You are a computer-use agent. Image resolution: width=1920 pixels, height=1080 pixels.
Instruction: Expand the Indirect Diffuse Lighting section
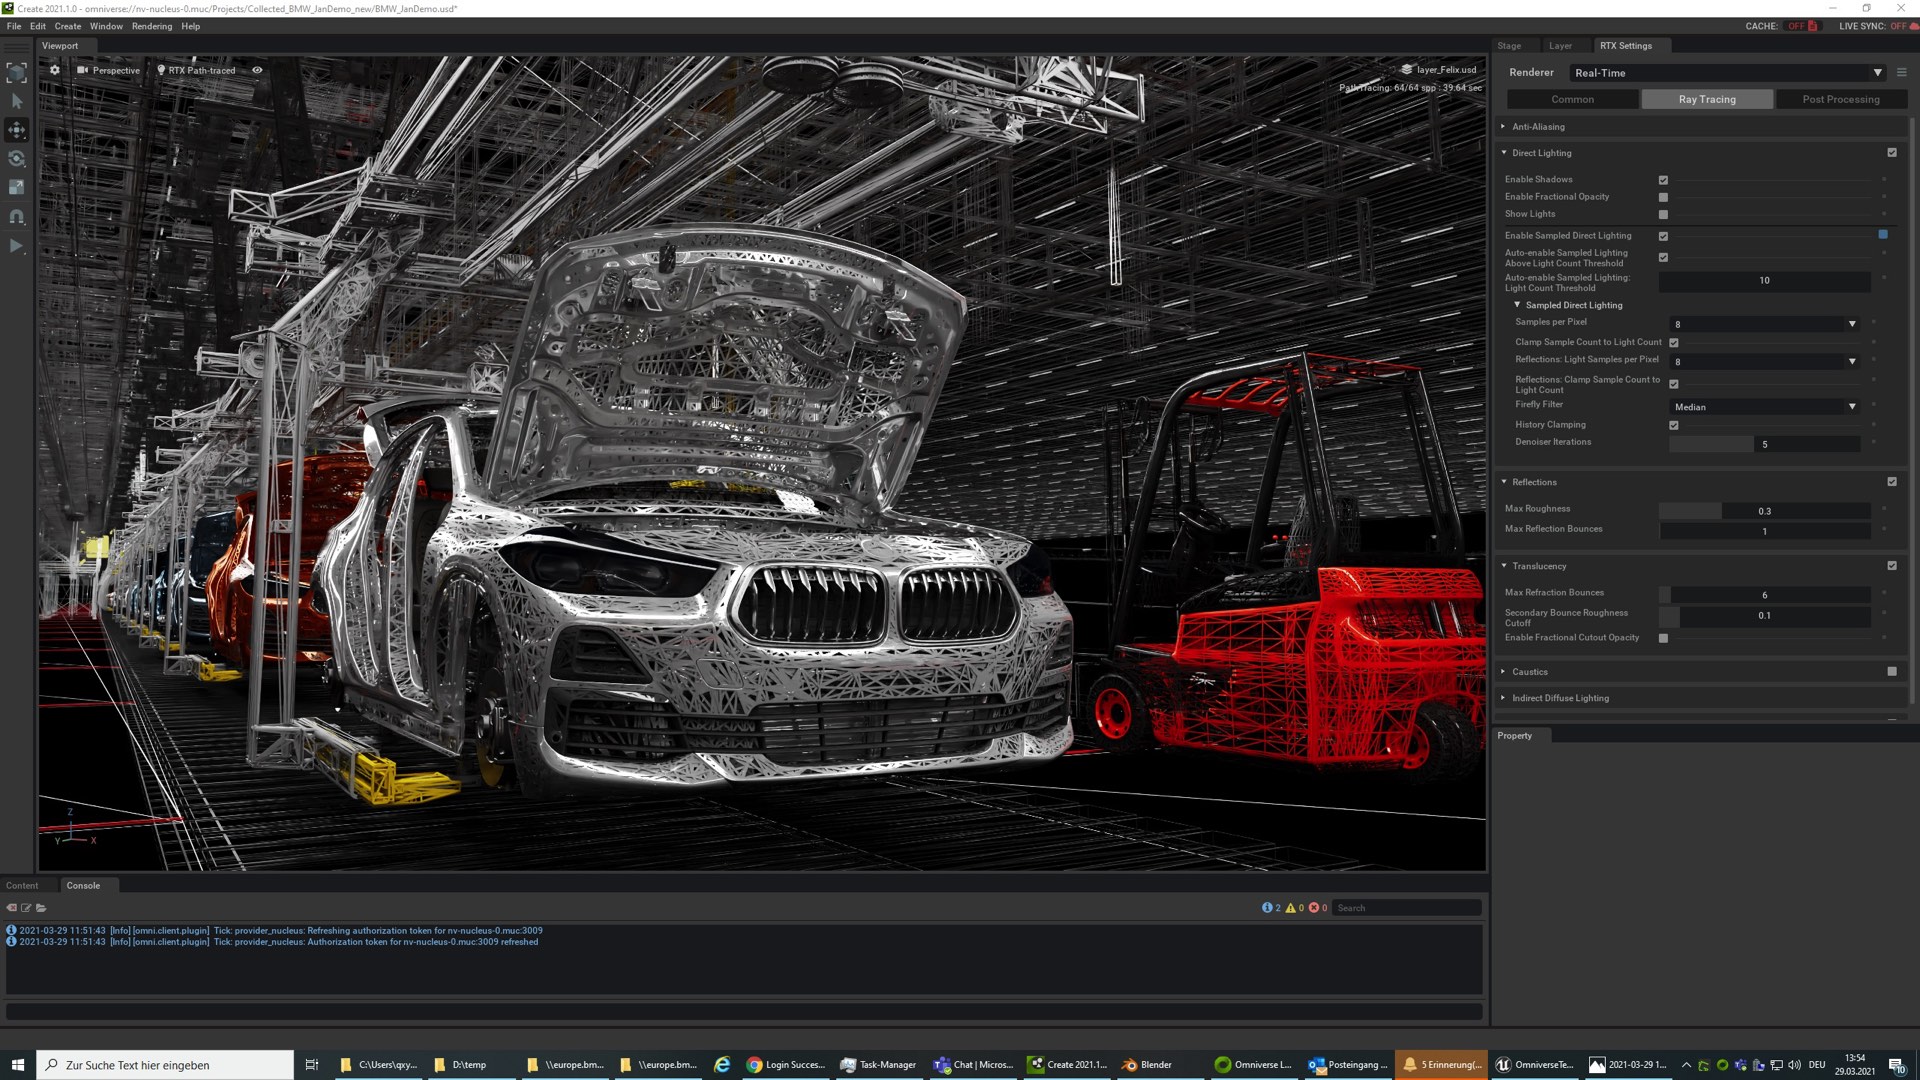click(1560, 698)
